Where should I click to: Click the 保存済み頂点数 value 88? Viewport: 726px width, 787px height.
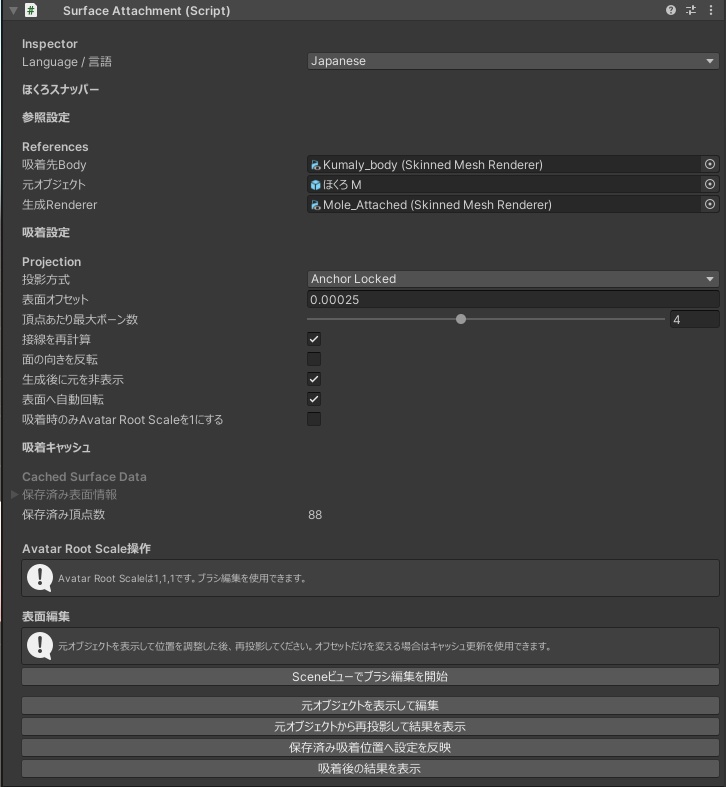pyautogui.click(x=315, y=515)
